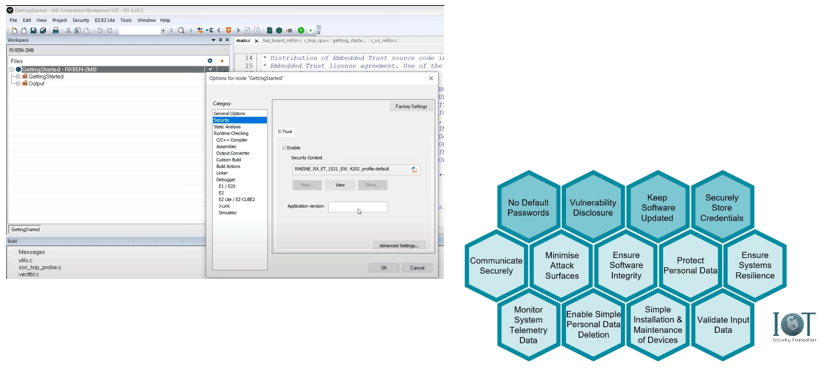
Task: Click the magnifier Find icon
Action: [181, 31]
